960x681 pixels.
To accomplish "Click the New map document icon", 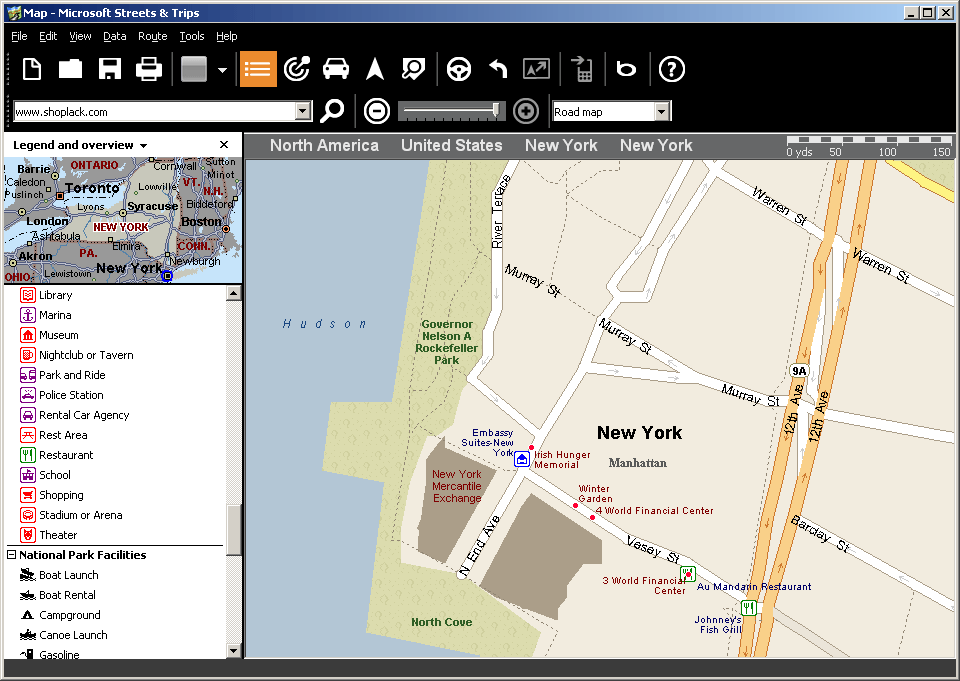I will 32,69.
